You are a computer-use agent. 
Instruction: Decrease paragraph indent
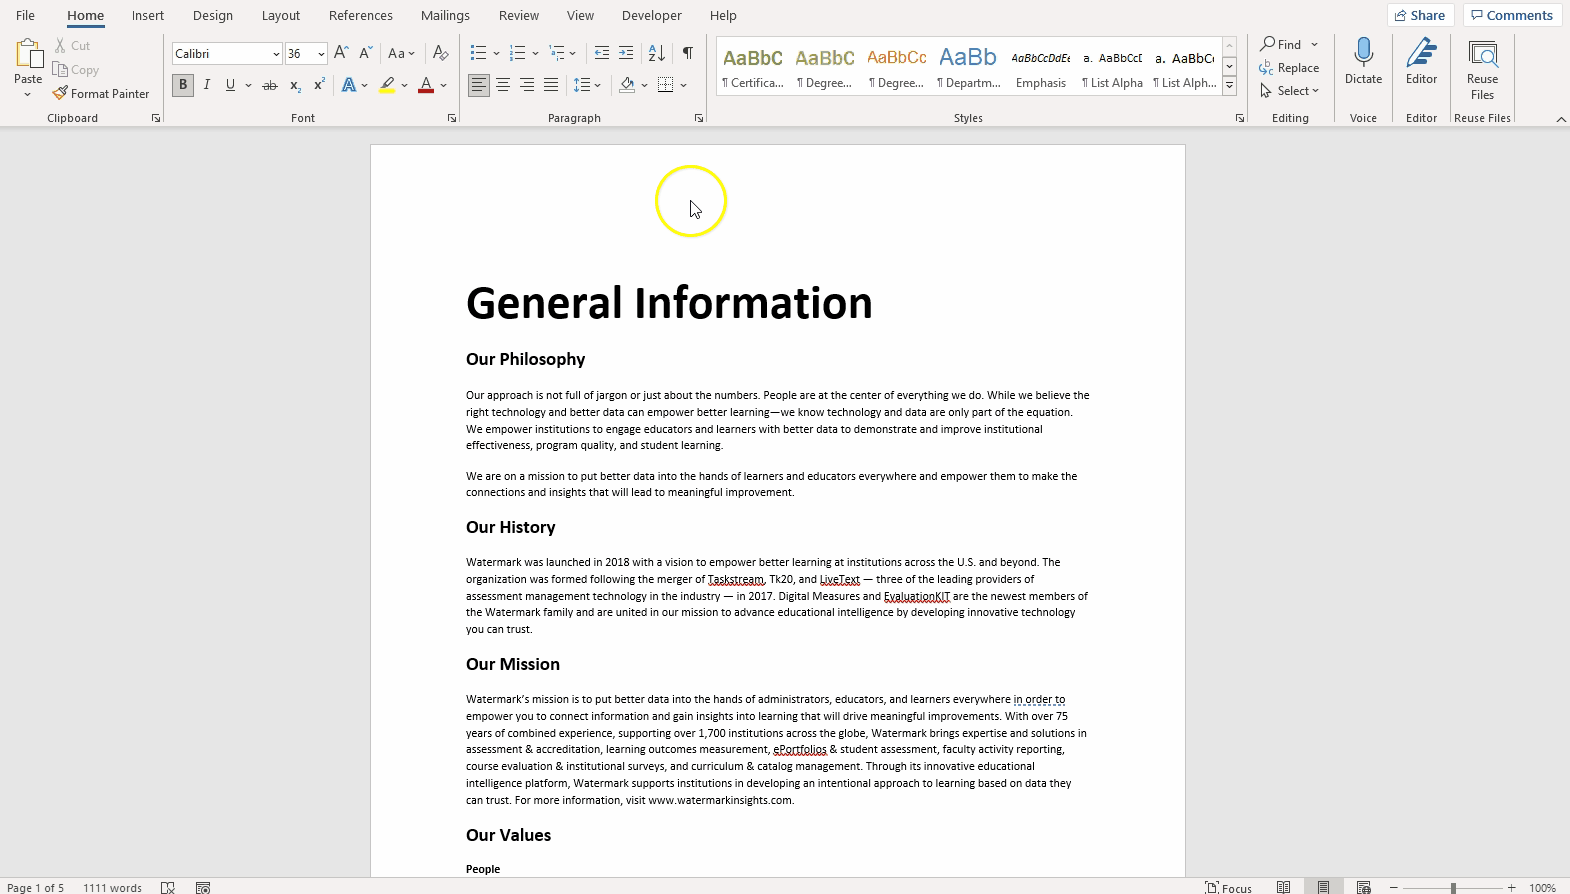pyautogui.click(x=602, y=53)
